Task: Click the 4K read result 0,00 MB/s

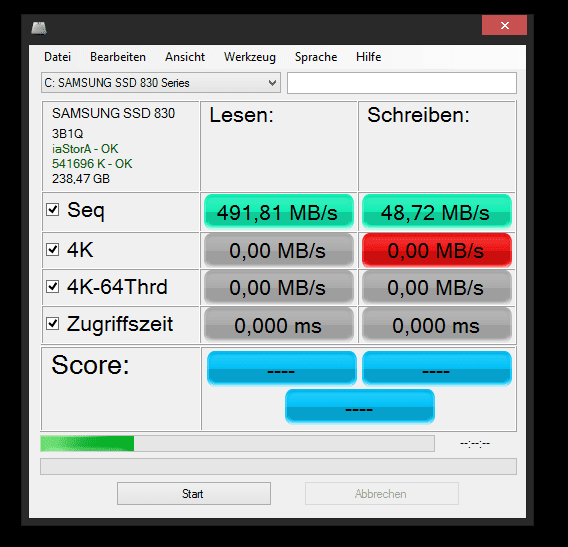Action: [x=279, y=250]
